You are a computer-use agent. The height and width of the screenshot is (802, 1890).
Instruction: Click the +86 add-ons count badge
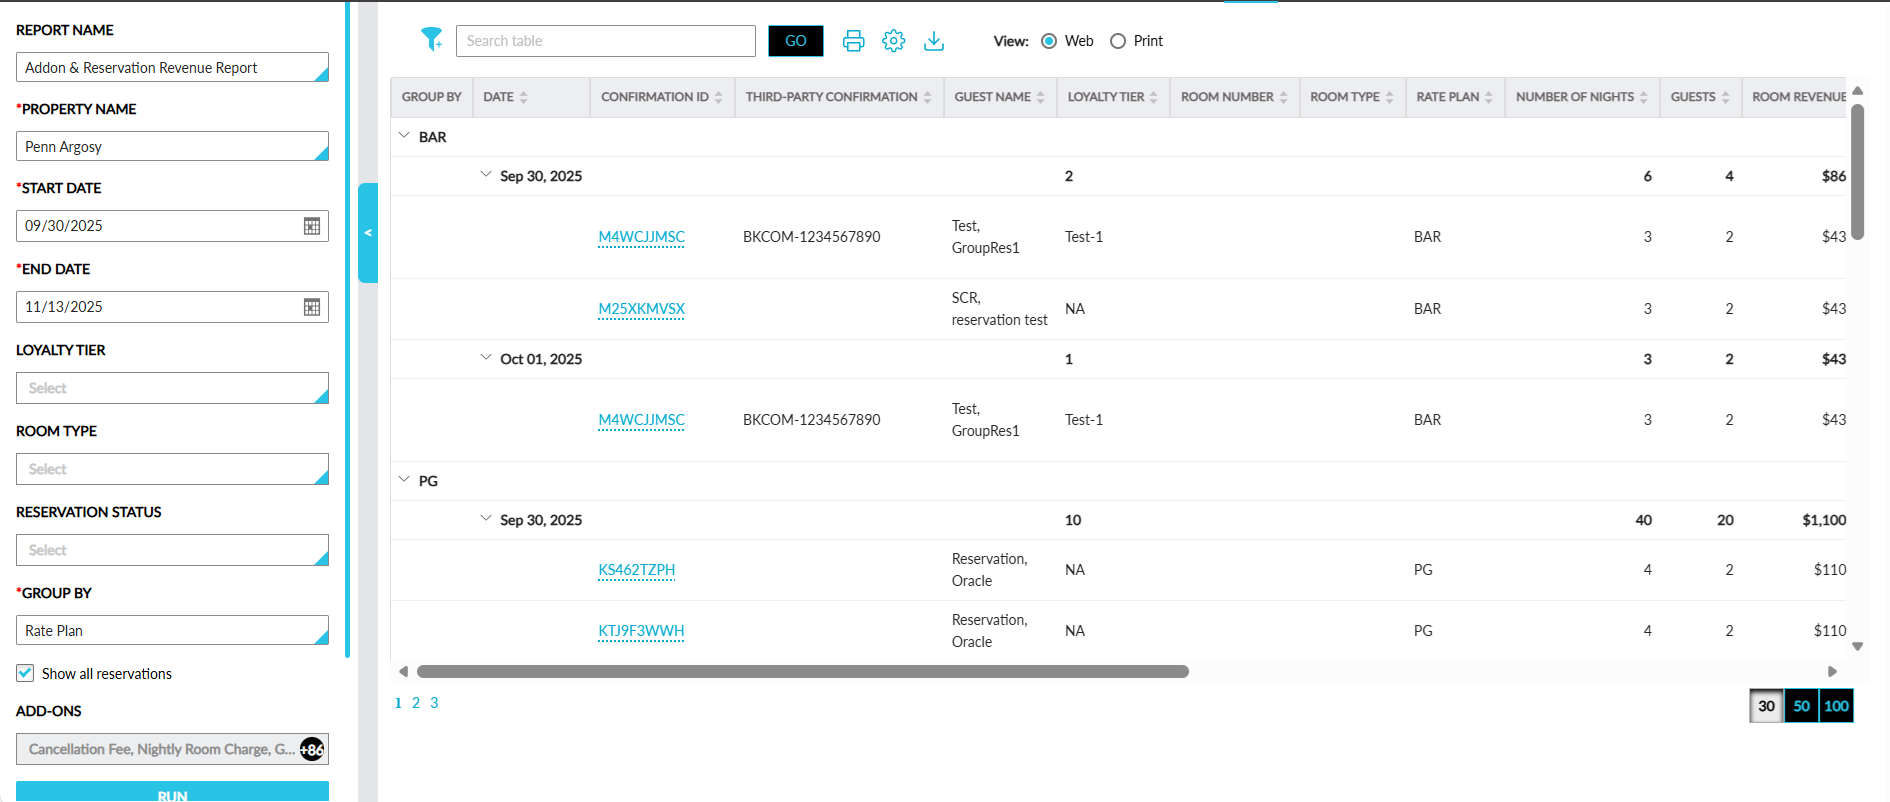pyautogui.click(x=312, y=749)
